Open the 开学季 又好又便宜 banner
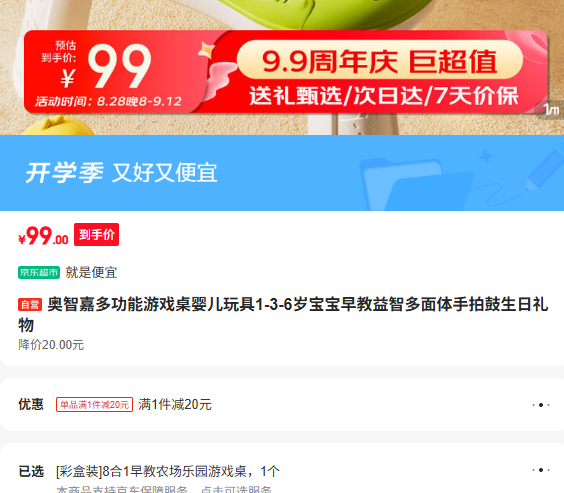The image size is (564, 493). pos(282,173)
